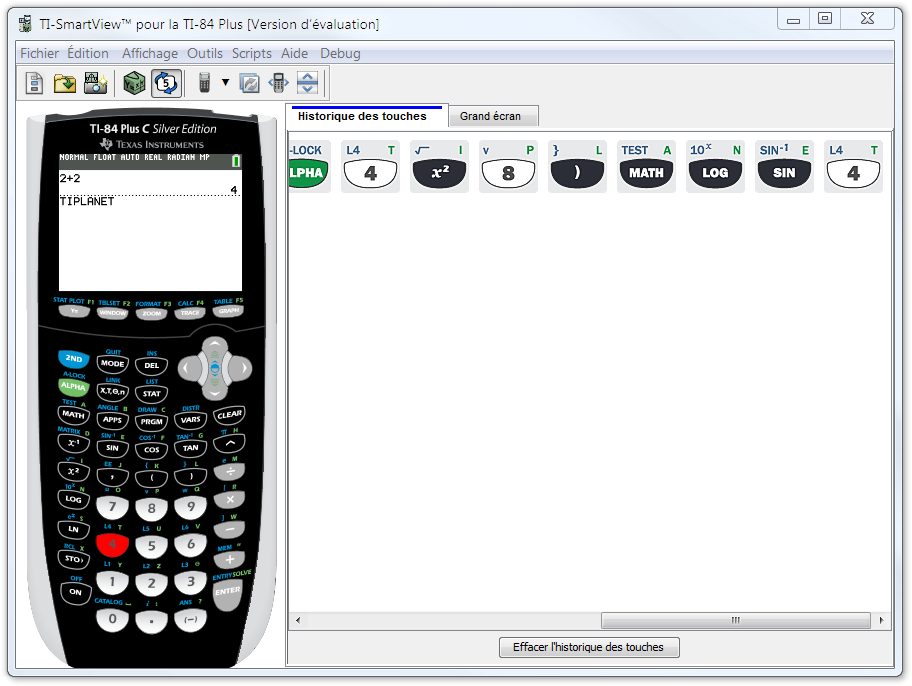Tap the plus key on calculator

pos(229,560)
